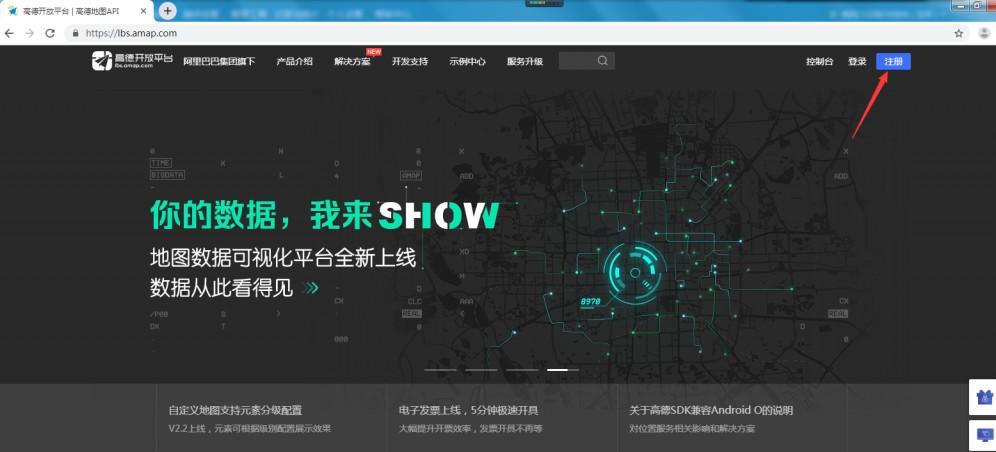Screen dimensions: 996x452
Task: Click the monitor icon on right edge
Action: (985, 435)
